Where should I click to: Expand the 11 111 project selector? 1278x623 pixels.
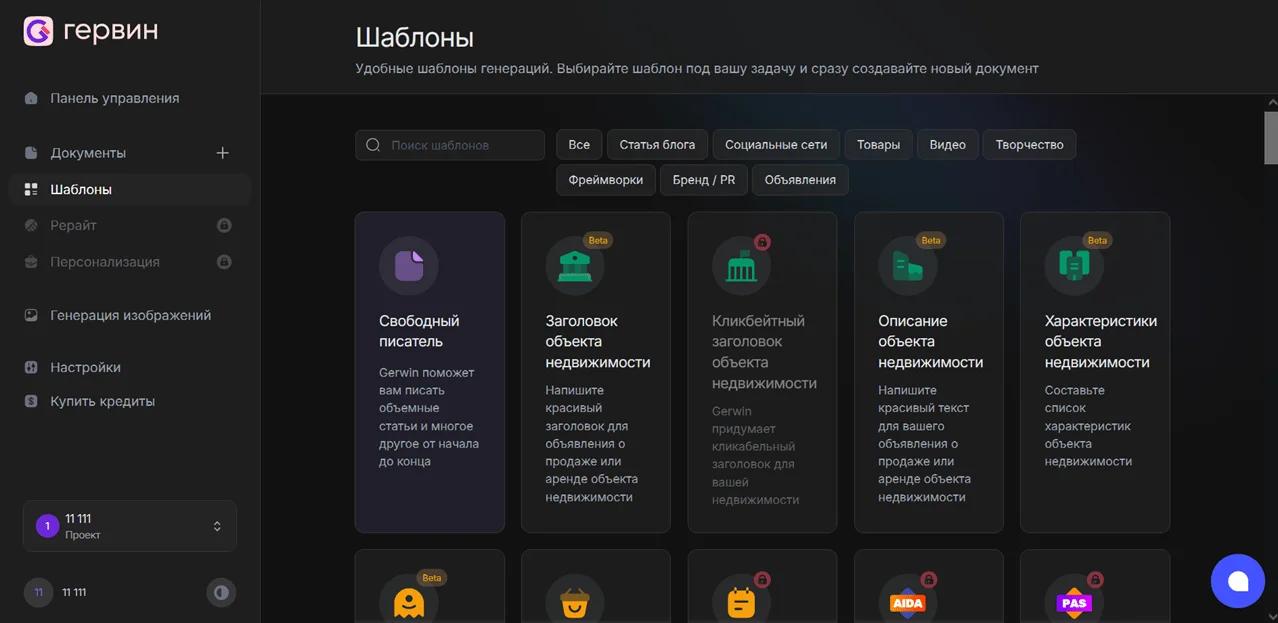[130, 526]
